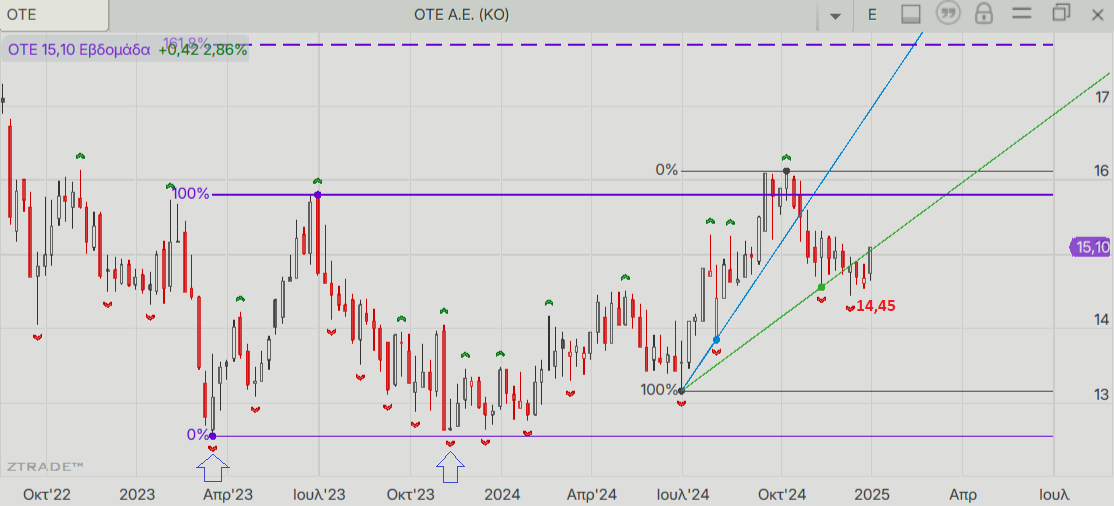Click the 2025 time axis label
Viewport: 1114px width, 506px height.
pos(871,494)
